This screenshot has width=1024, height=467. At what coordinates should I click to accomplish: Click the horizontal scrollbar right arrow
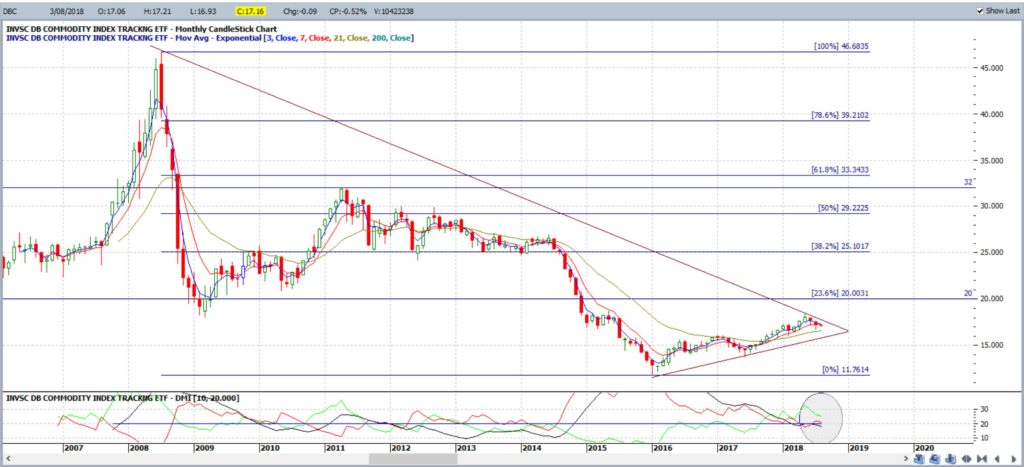click(906, 459)
